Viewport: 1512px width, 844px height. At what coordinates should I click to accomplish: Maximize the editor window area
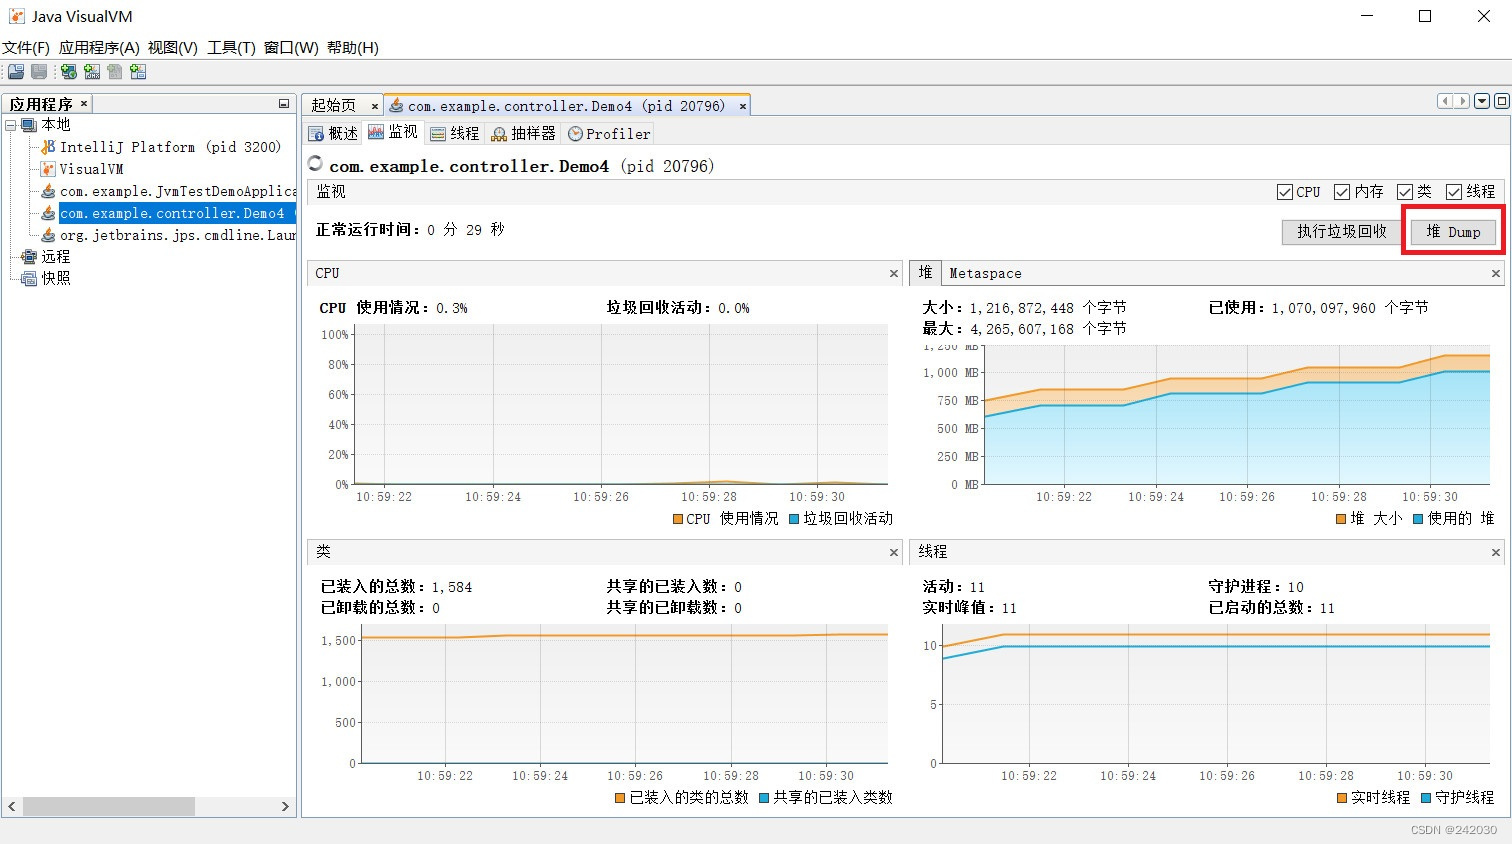(x=1501, y=101)
